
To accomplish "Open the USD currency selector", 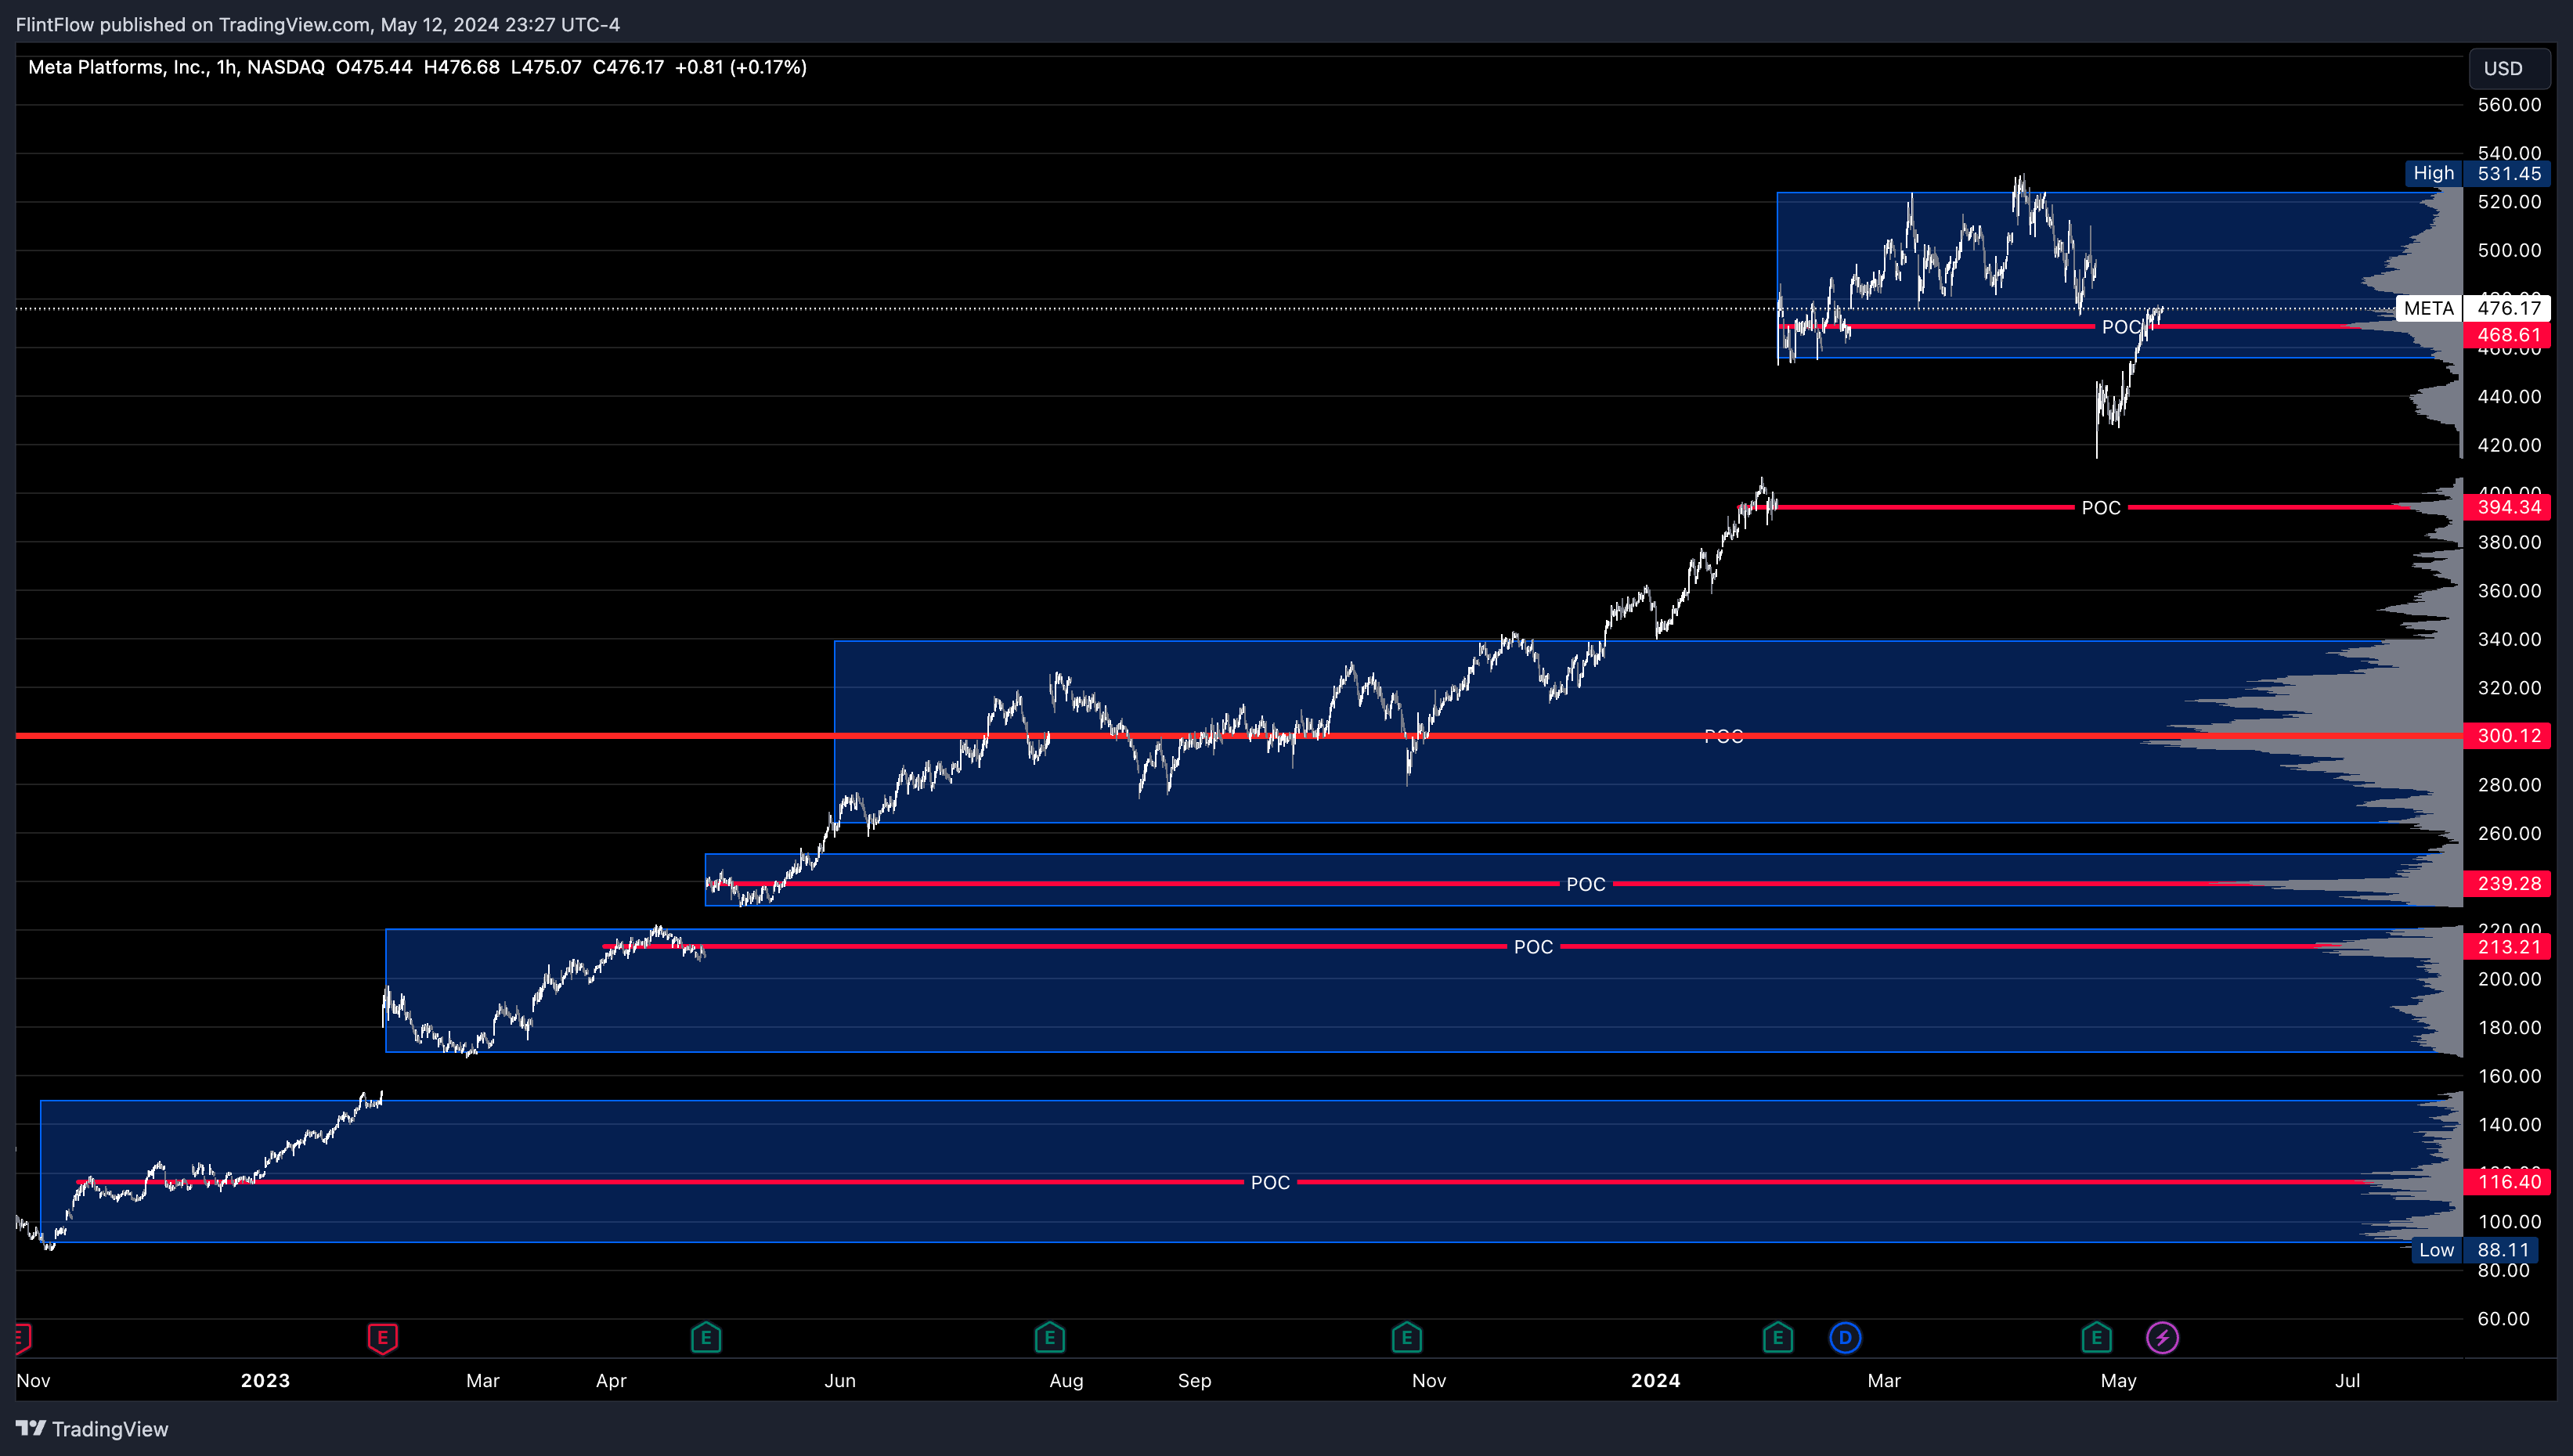I will [2508, 68].
